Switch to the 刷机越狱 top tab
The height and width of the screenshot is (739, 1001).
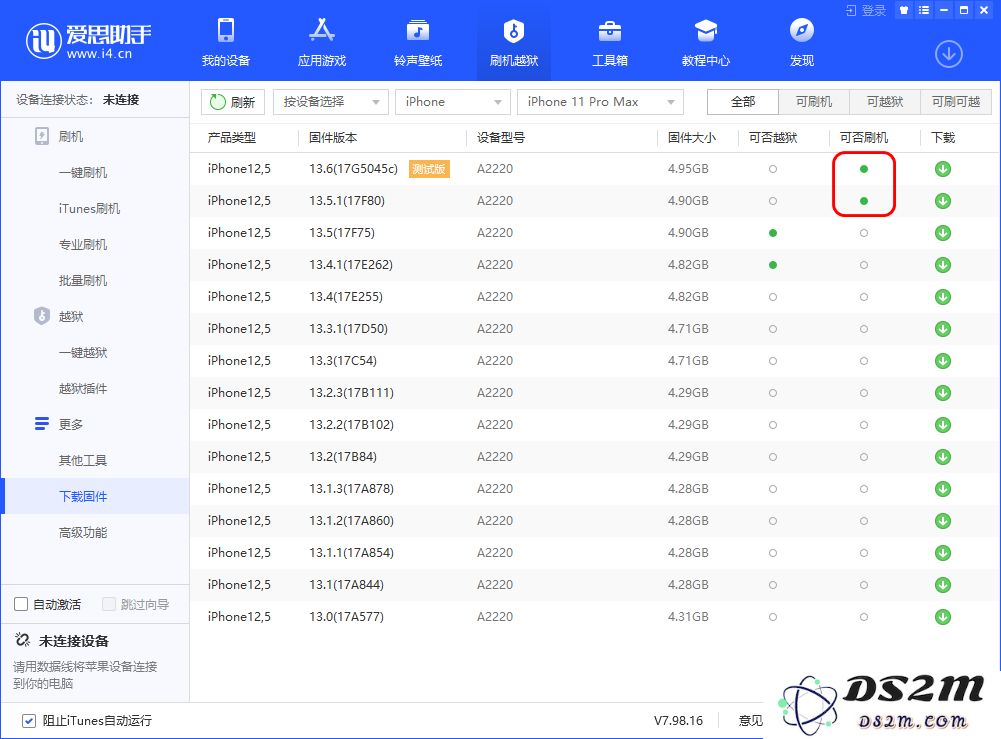(x=514, y=40)
